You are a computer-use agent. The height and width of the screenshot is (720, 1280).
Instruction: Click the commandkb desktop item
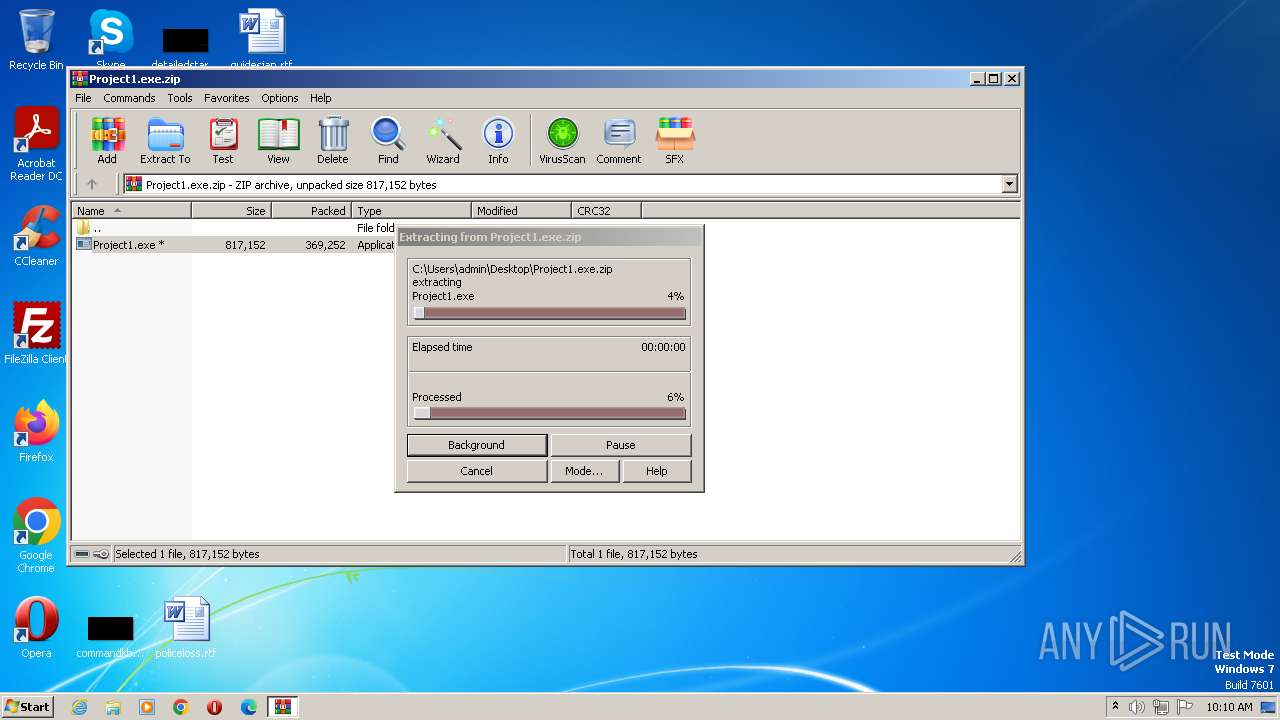pyautogui.click(x=110, y=637)
